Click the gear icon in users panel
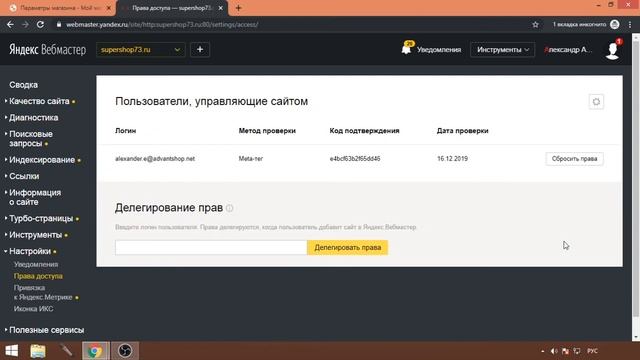Viewport: 640px width, 360px height. (x=596, y=102)
